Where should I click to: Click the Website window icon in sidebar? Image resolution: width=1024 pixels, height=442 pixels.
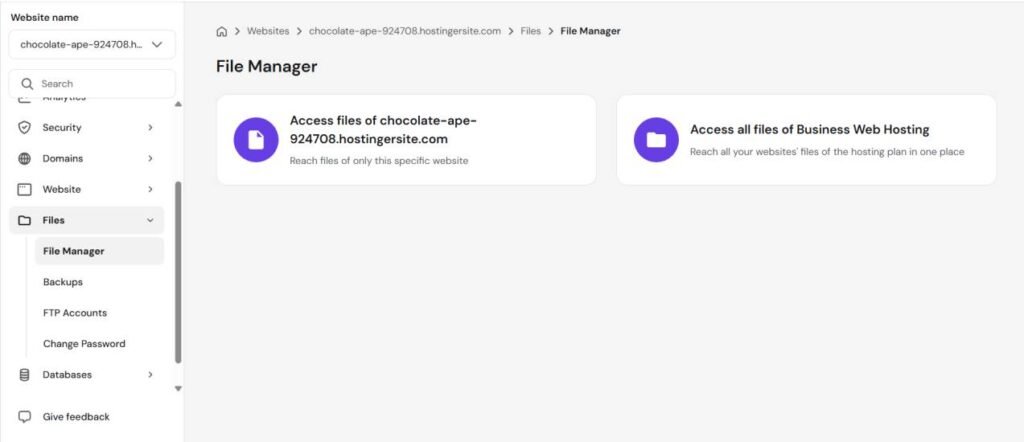click(x=25, y=190)
